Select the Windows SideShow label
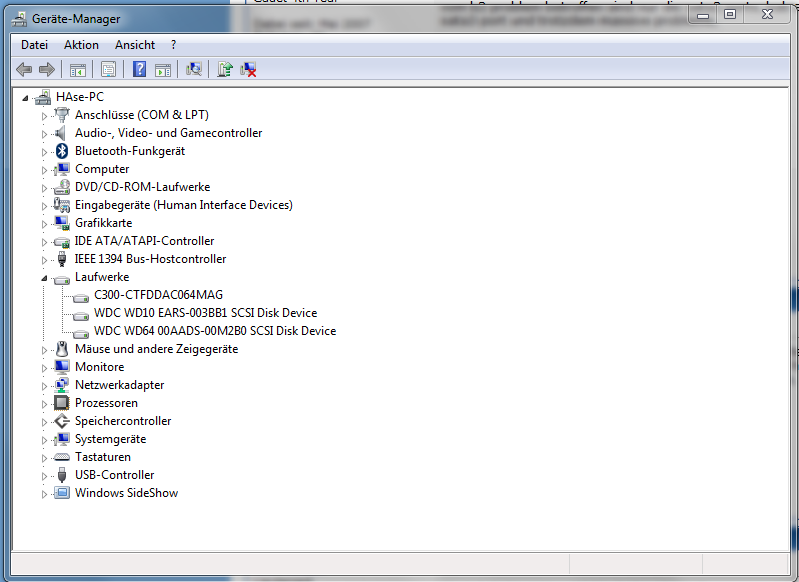 [126, 493]
